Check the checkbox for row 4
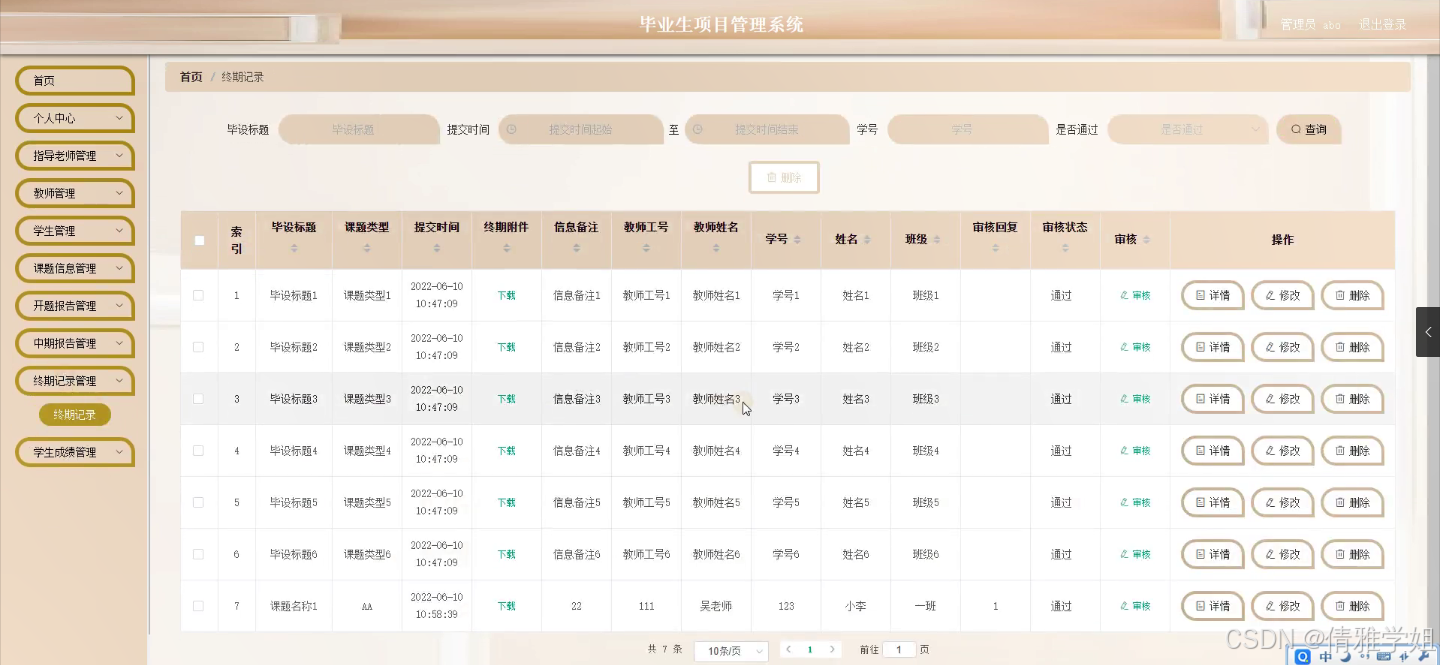Viewport: 1440px width, 665px height. click(x=198, y=450)
